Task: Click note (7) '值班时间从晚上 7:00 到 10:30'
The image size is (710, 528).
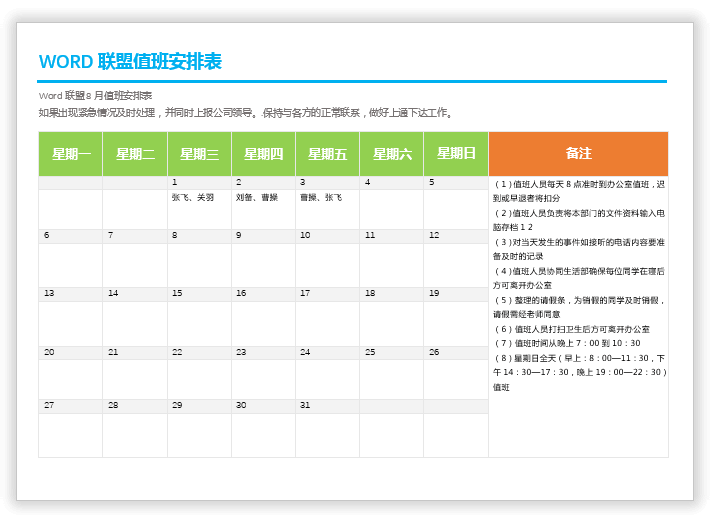Action: 567,343
